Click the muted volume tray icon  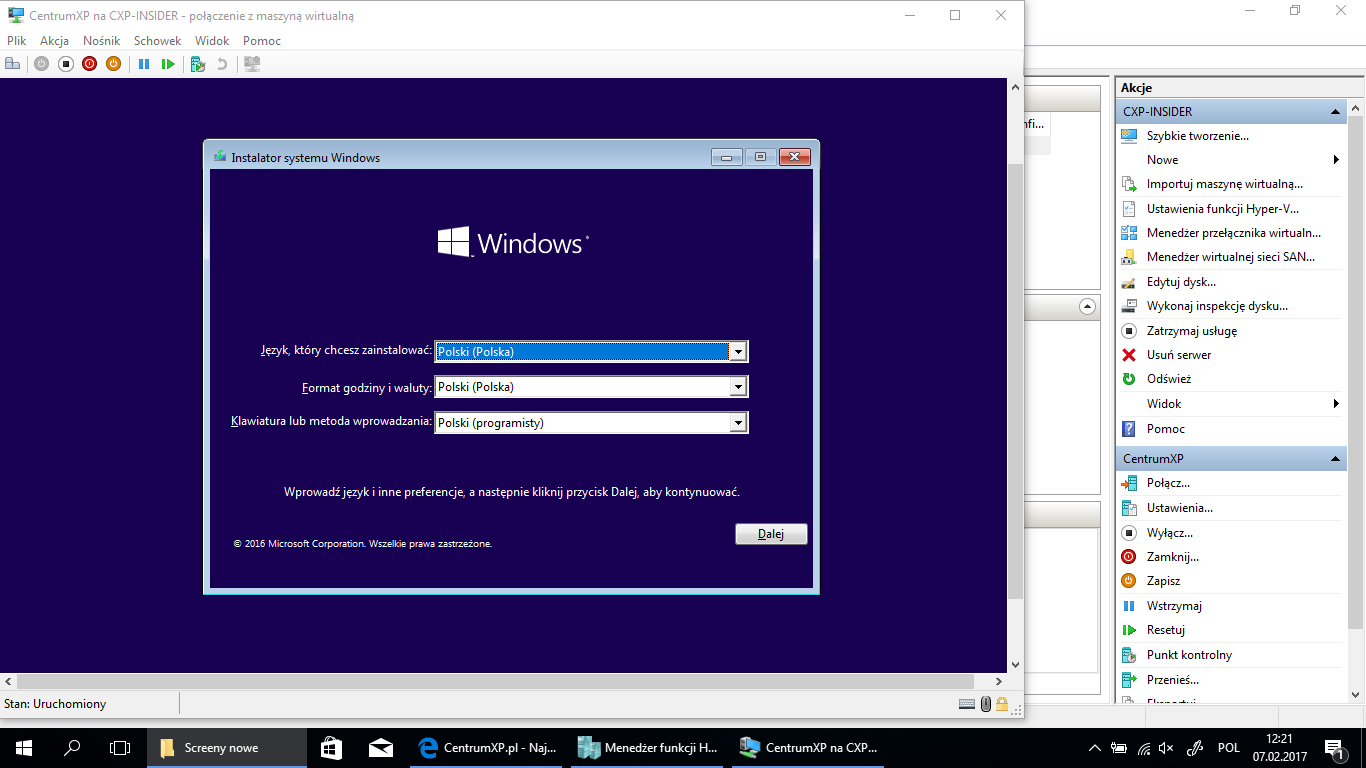tap(1166, 748)
